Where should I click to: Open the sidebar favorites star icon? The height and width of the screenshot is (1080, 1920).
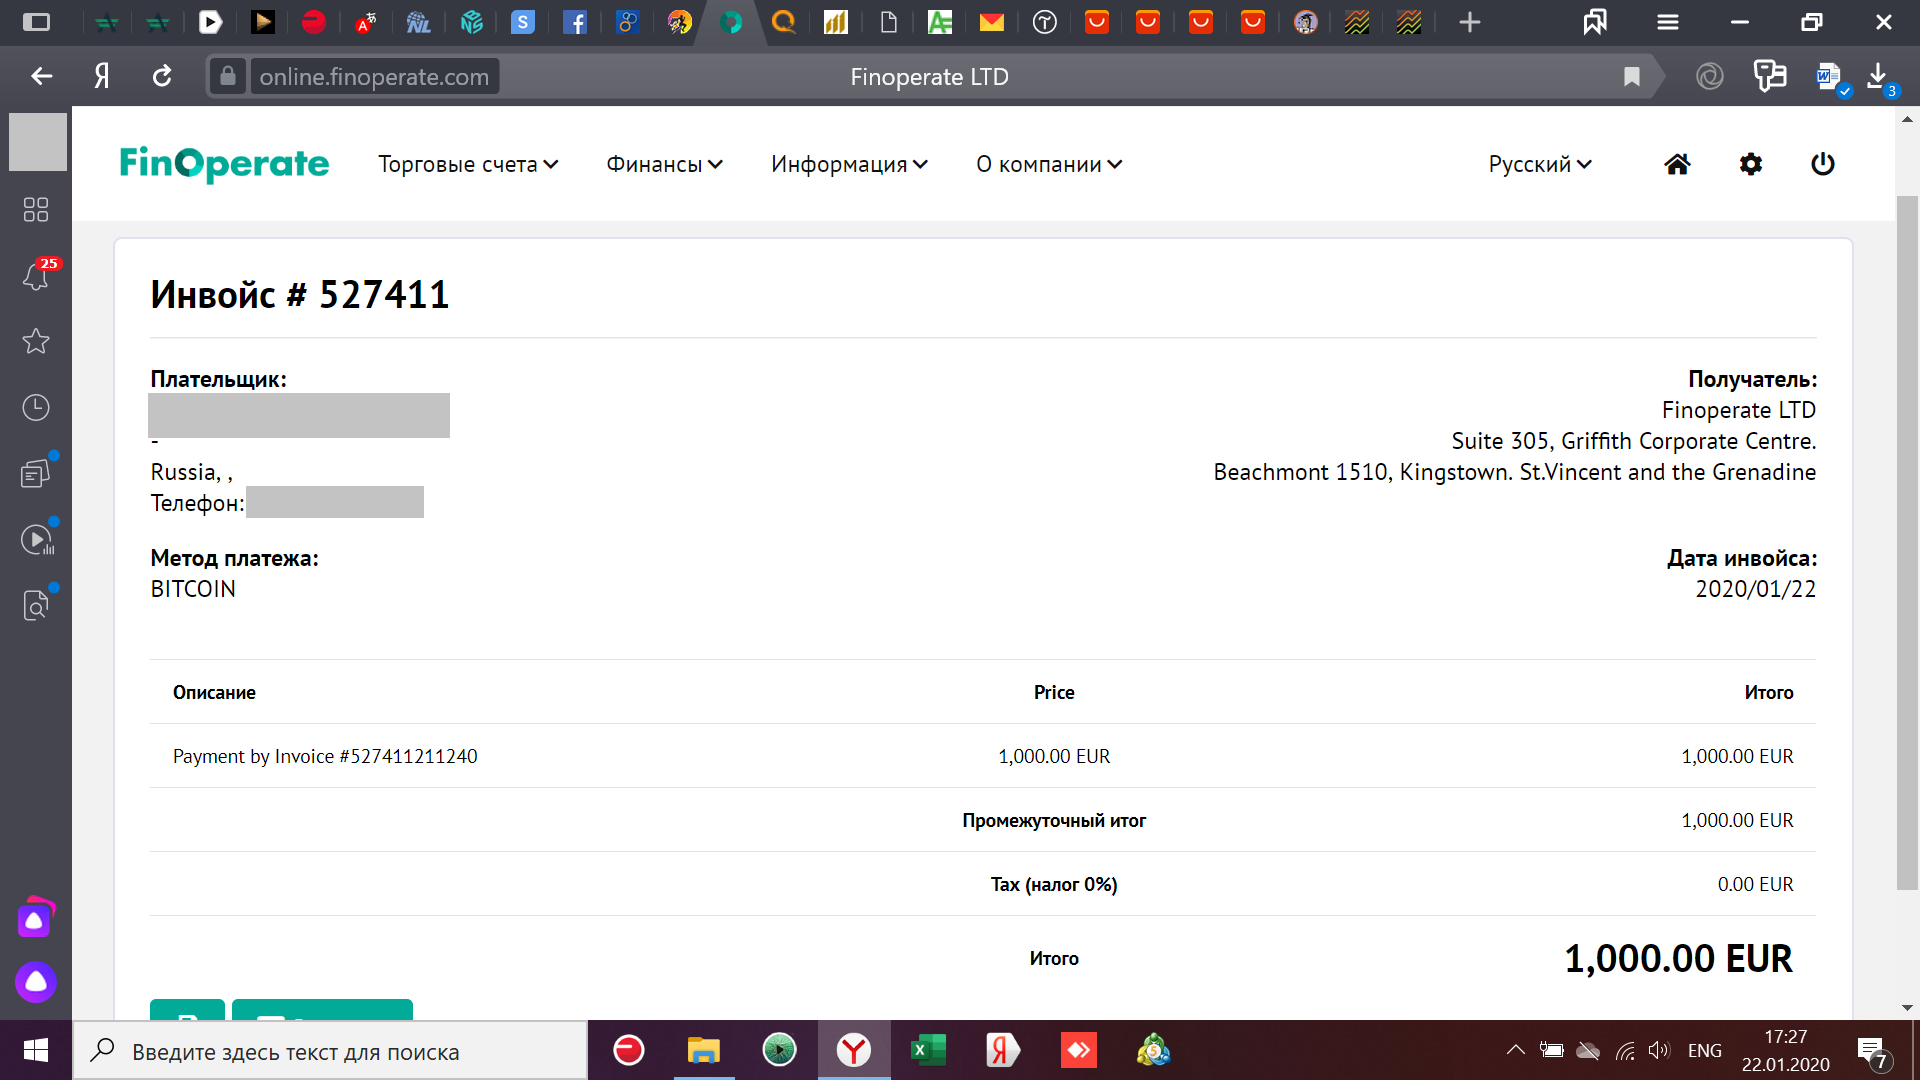click(x=36, y=341)
